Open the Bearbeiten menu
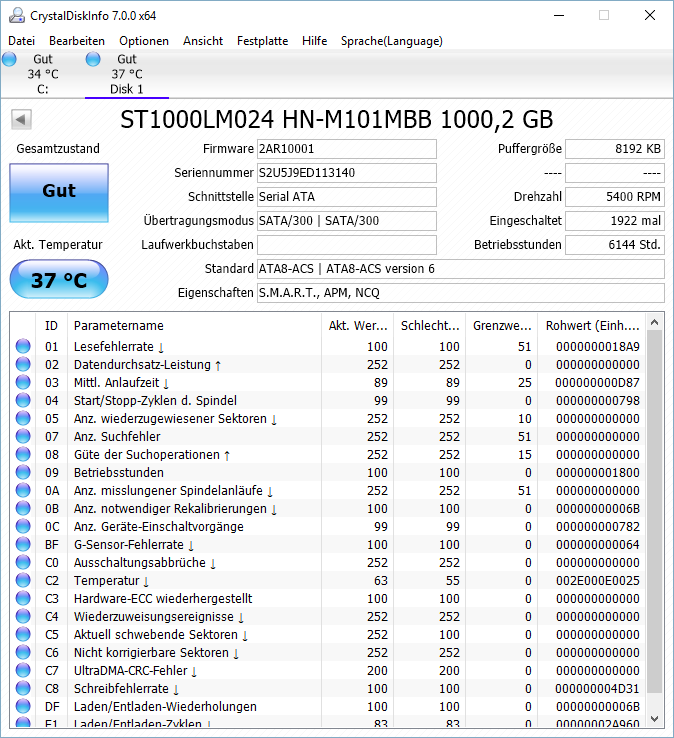This screenshot has height=738, width=674. [77, 41]
